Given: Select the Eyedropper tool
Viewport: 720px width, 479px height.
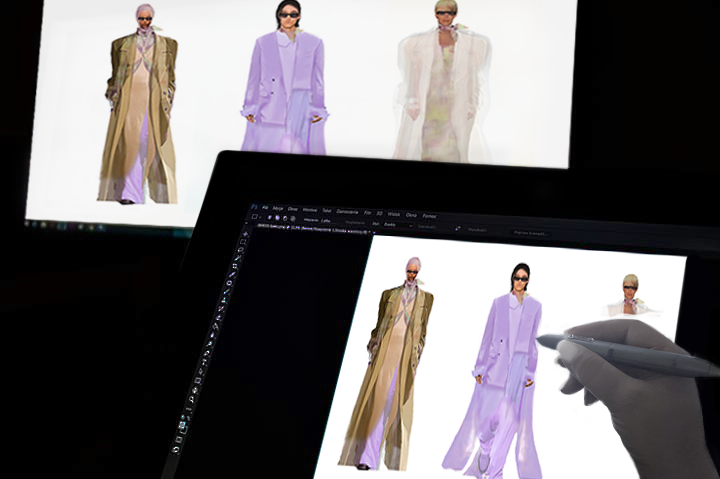Looking at the screenshot, I should click(232, 274).
